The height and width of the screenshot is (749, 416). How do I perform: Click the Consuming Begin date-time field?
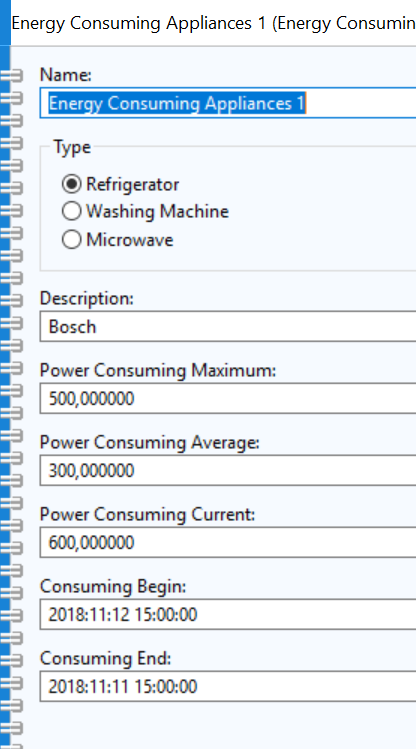pos(228,614)
